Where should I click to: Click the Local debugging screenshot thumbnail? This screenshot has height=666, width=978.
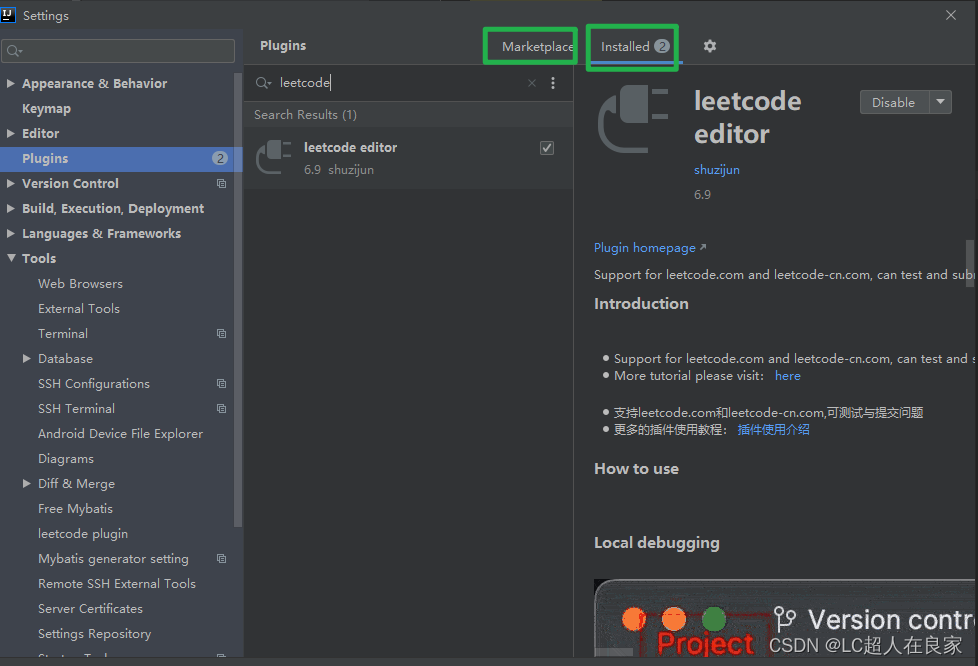click(x=785, y=618)
